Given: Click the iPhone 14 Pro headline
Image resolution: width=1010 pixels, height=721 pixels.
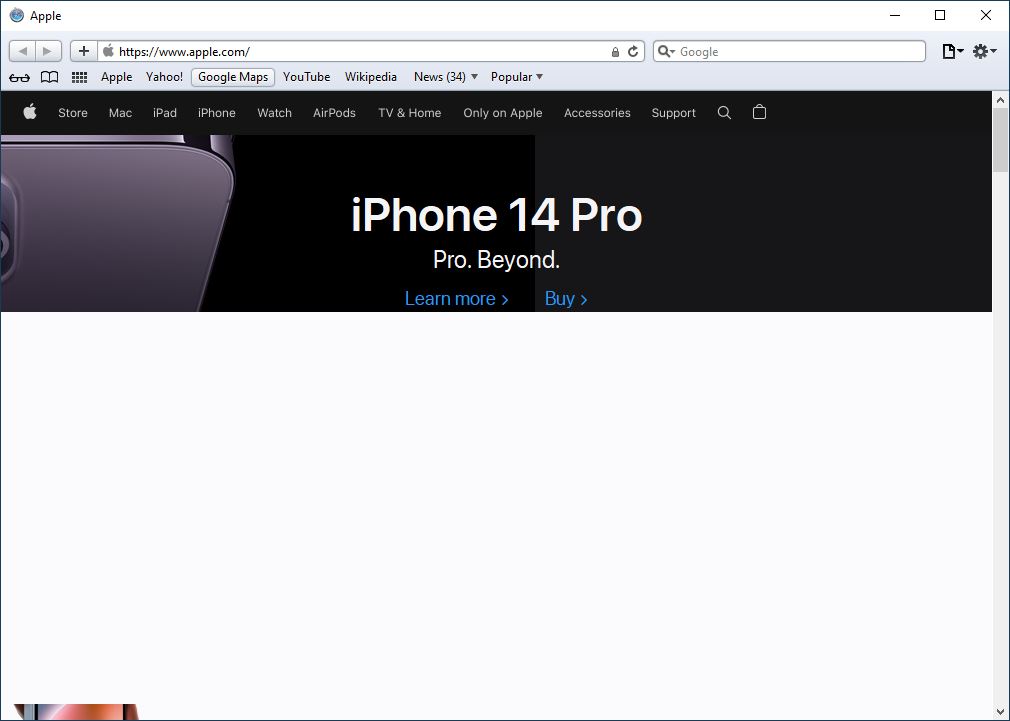Looking at the screenshot, I should (497, 215).
